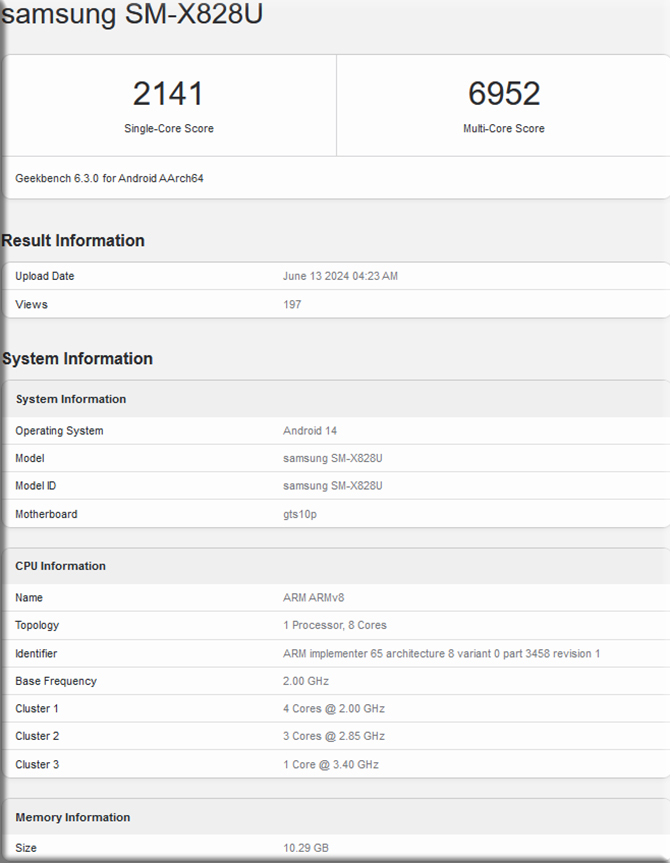Select the value Android 14
This screenshot has width=670, height=863.
coord(310,431)
